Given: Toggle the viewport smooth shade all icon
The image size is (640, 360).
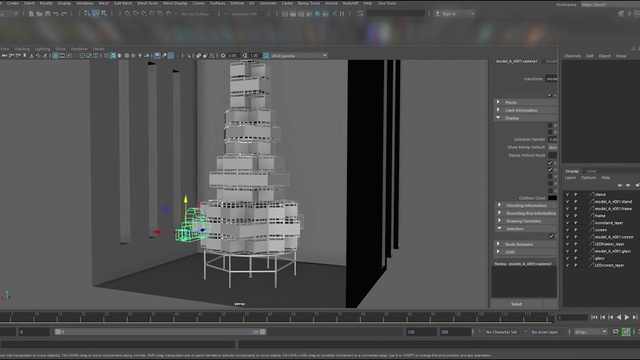Looking at the screenshot, I should (x=113, y=56).
